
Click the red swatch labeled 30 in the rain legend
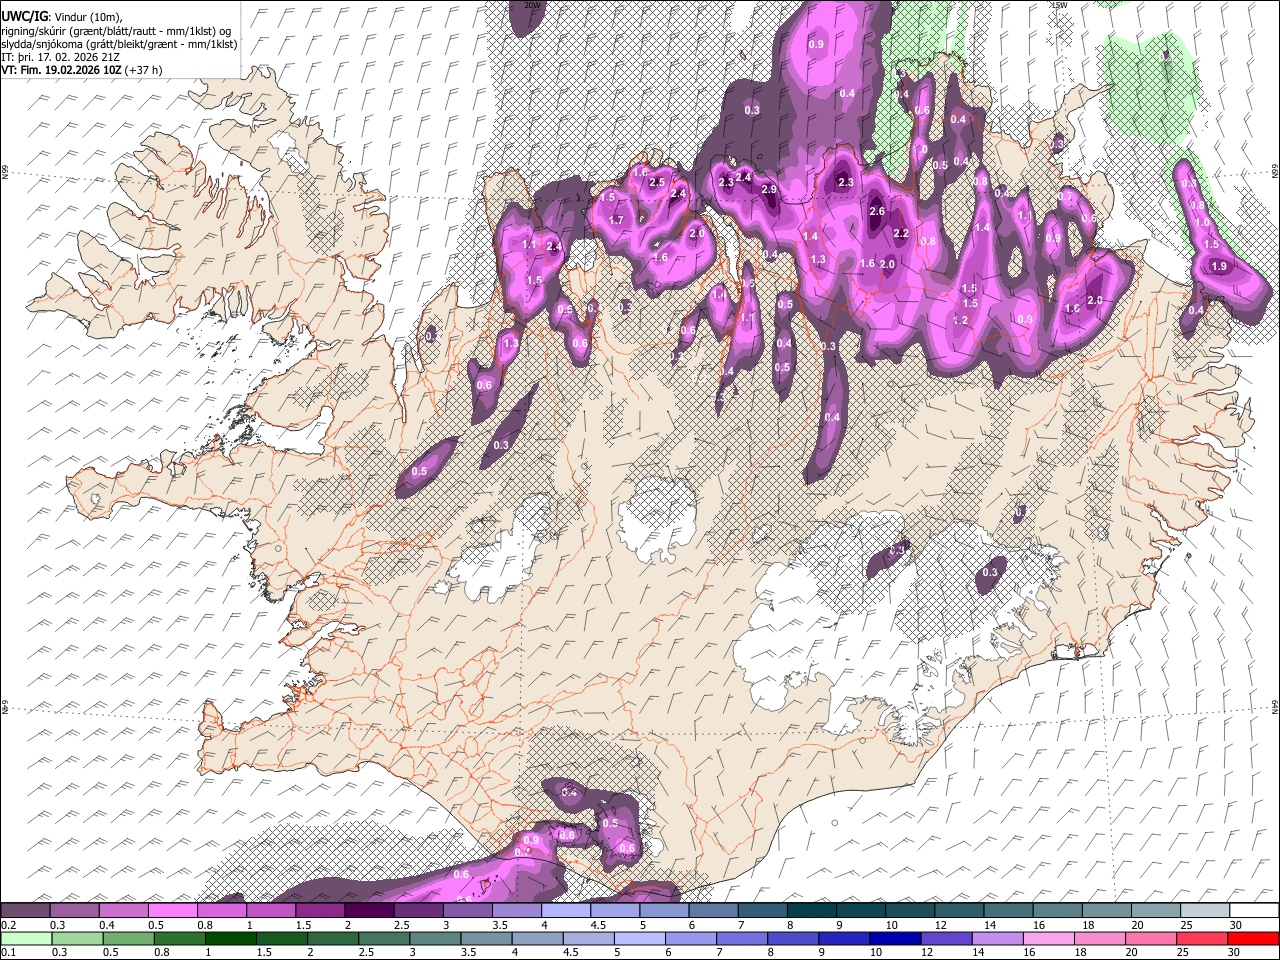pyautogui.click(x=1253, y=938)
